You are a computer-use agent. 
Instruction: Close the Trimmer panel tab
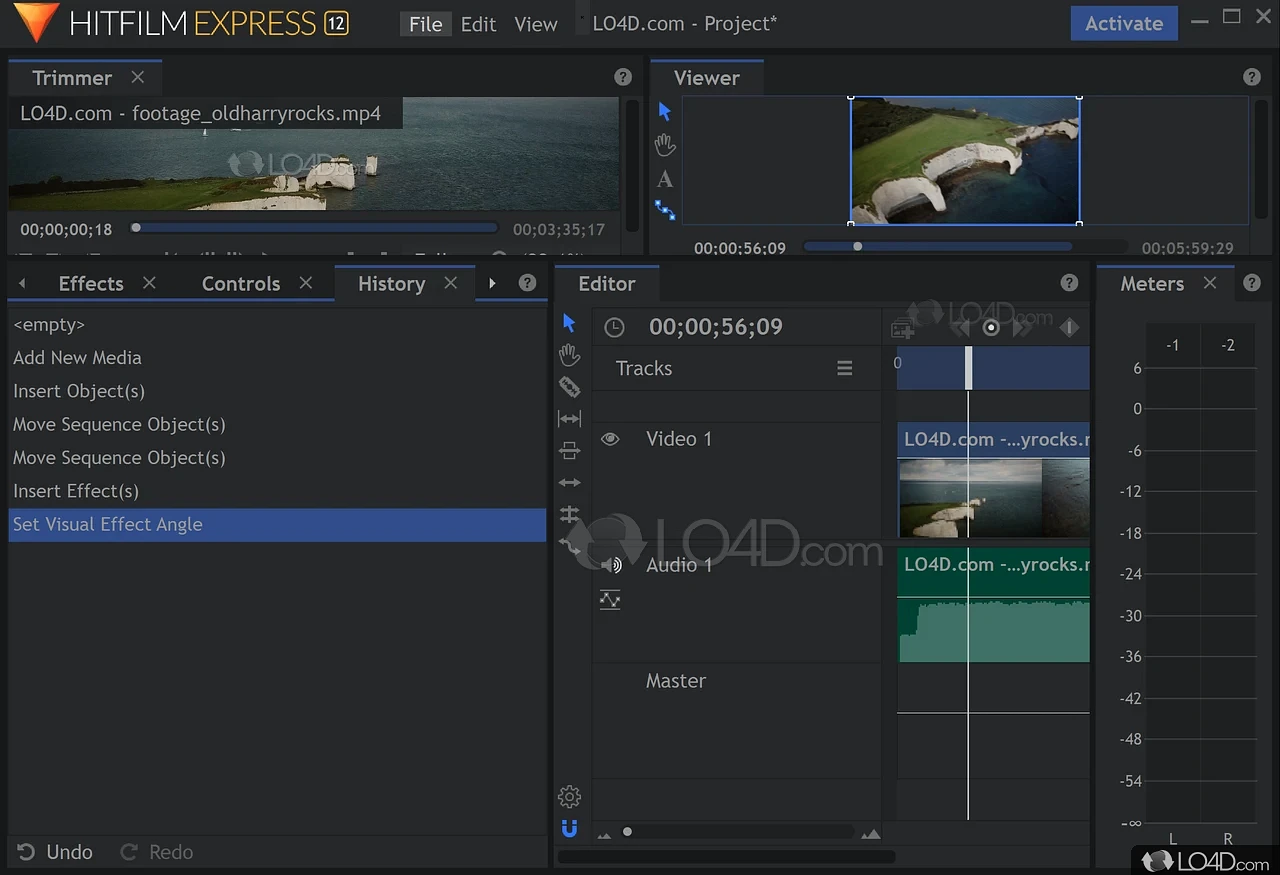(x=138, y=77)
